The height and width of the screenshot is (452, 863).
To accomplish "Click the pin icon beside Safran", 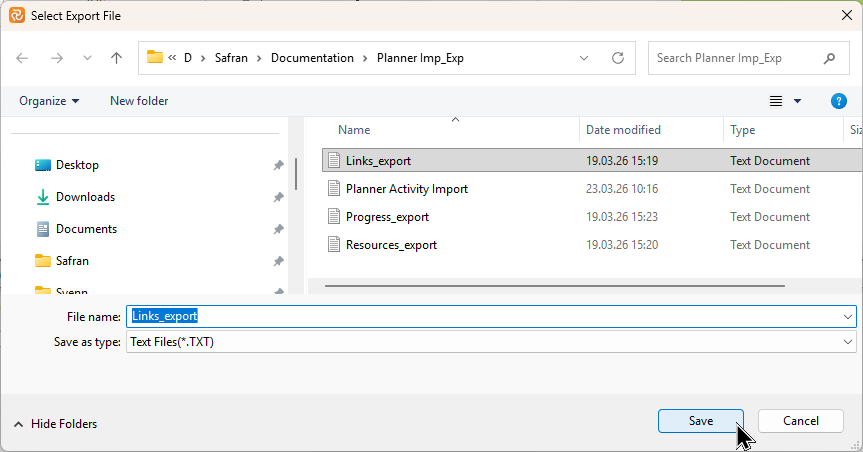I will coord(278,260).
